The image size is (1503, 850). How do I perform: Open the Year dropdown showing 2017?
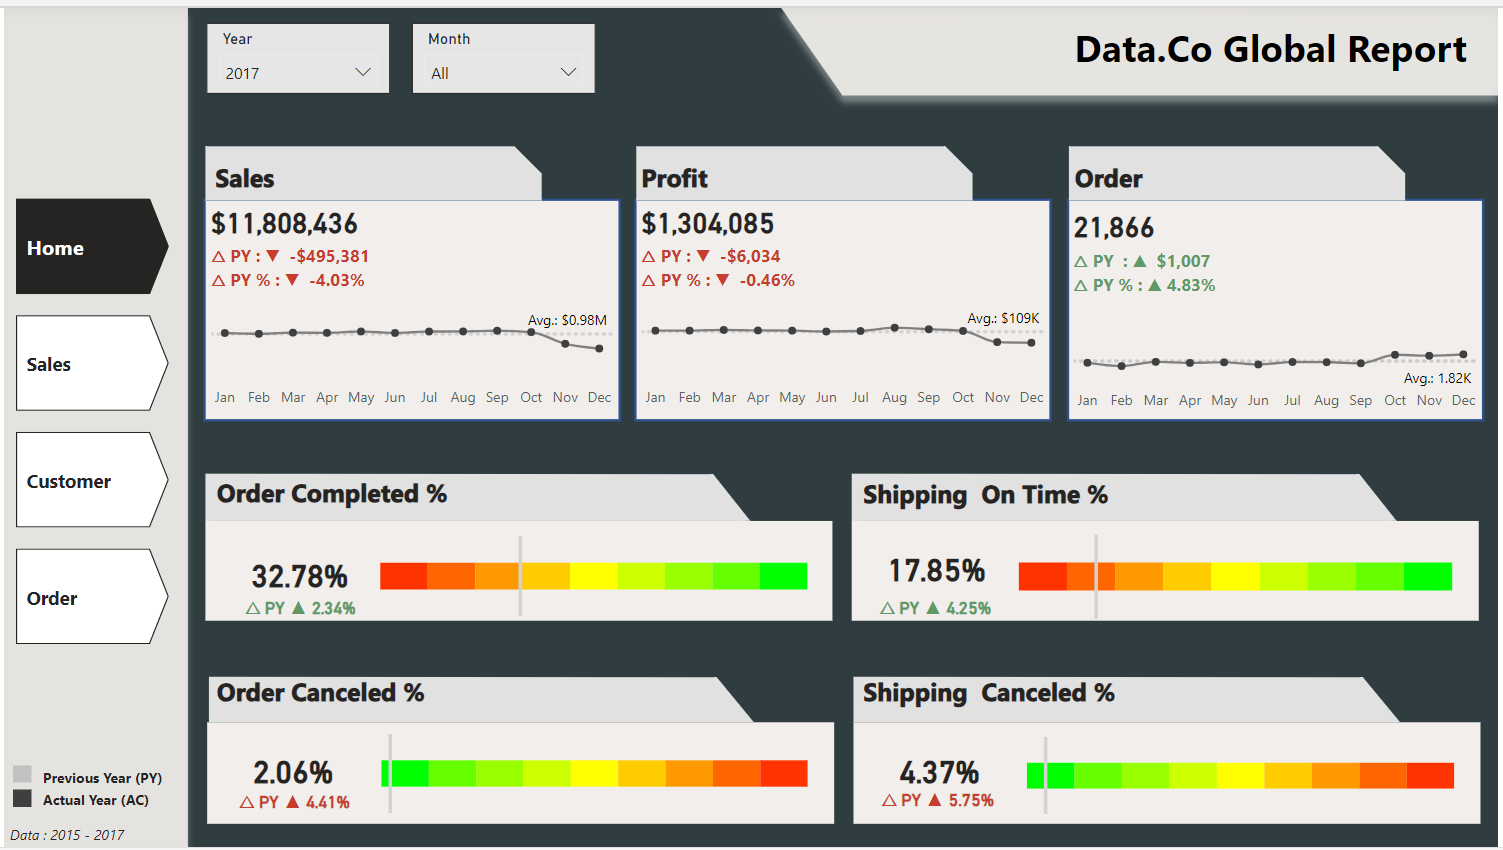tap(297, 73)
